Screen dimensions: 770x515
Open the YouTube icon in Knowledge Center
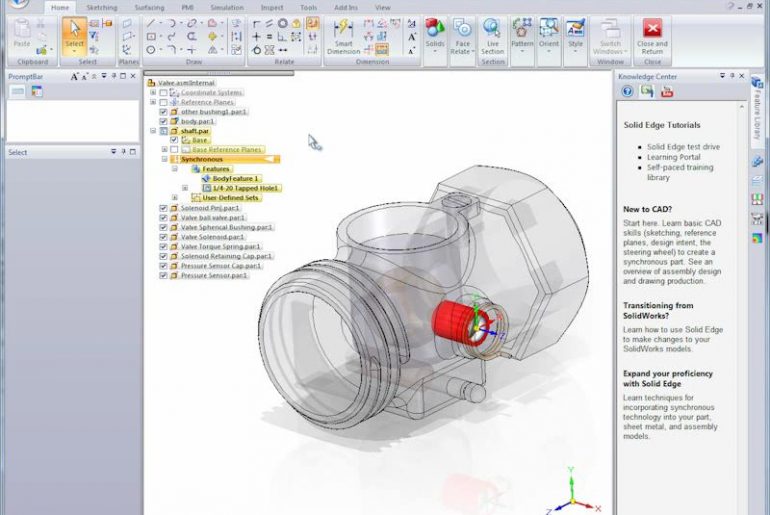click(x=666, y=91)
